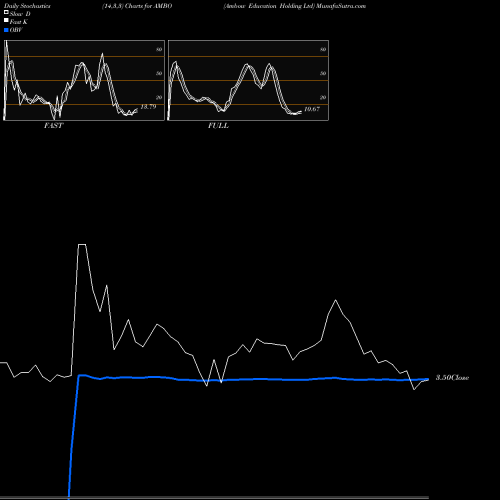The width and height of the screenshot is (500, 500).
Task: Click the 10.67 value in FULL chart
Action: [312, 109]
